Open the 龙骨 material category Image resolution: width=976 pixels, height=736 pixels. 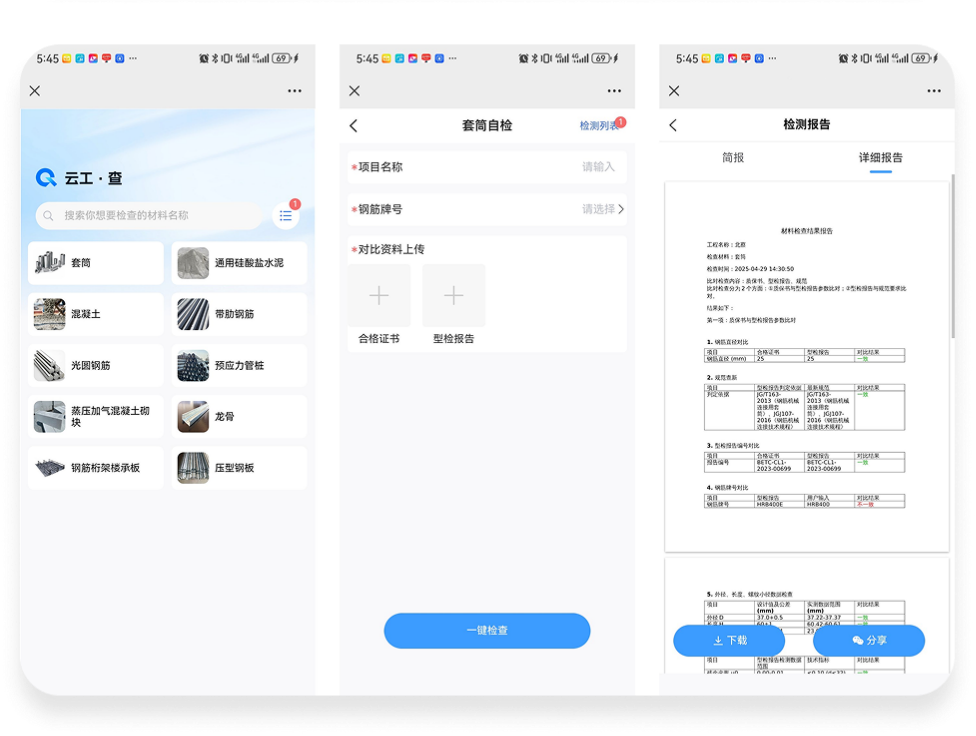pyautogui.click(x=239, y=416)
